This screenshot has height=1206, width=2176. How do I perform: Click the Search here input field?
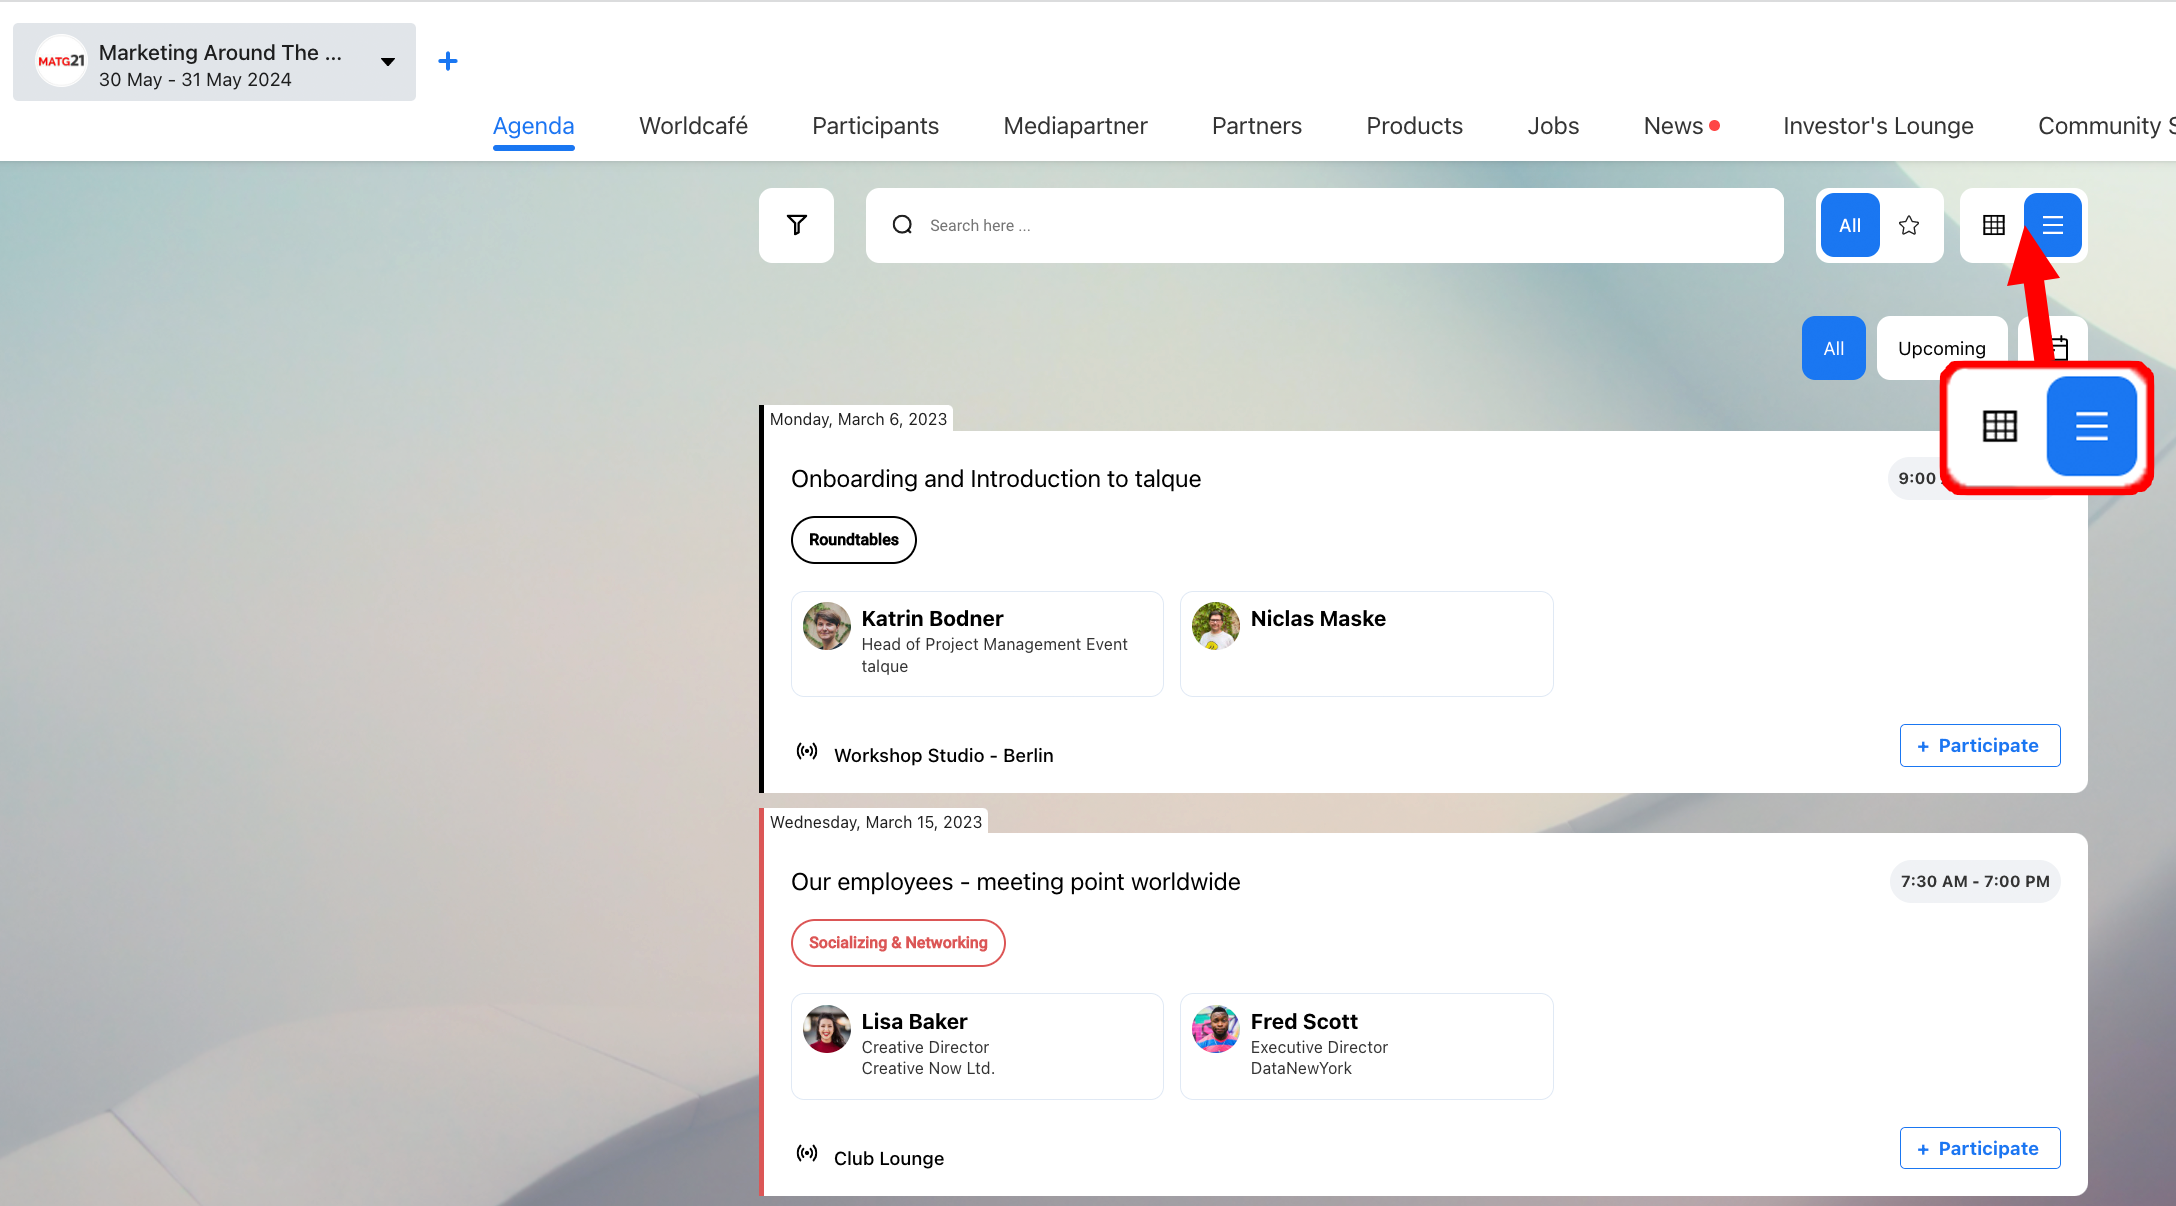1324,225
